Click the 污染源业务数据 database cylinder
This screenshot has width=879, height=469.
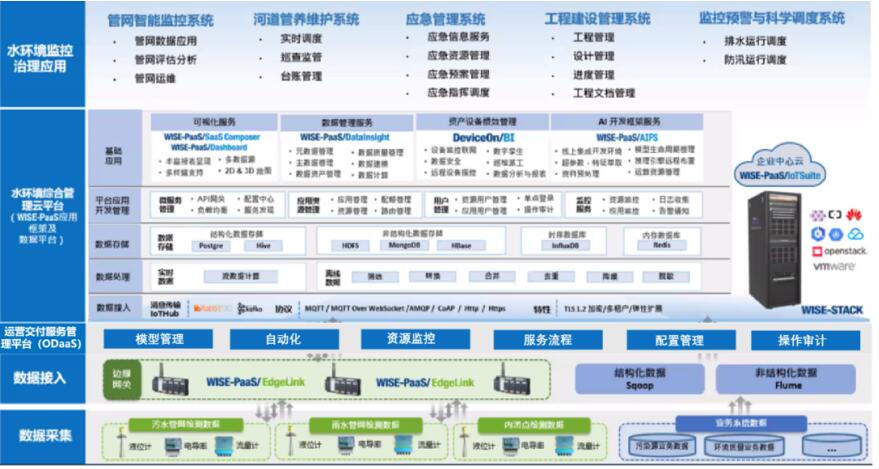[661, 445]
